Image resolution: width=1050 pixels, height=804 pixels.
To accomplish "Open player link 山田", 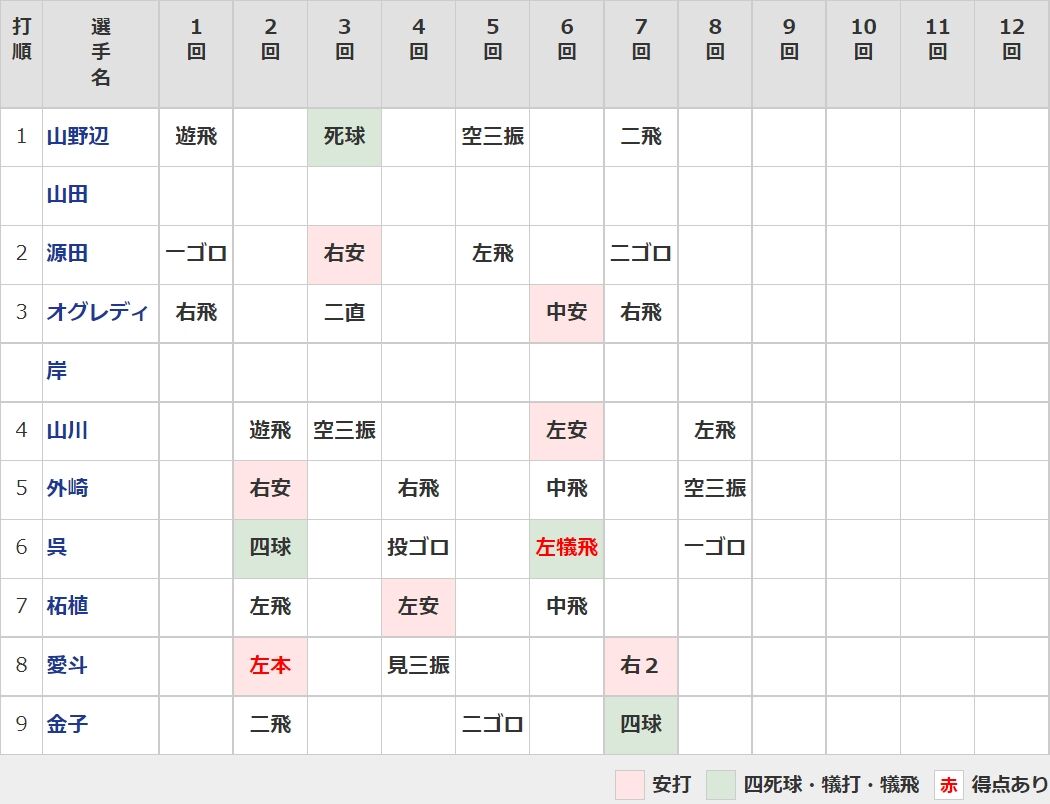I will (x=67, y=195).
